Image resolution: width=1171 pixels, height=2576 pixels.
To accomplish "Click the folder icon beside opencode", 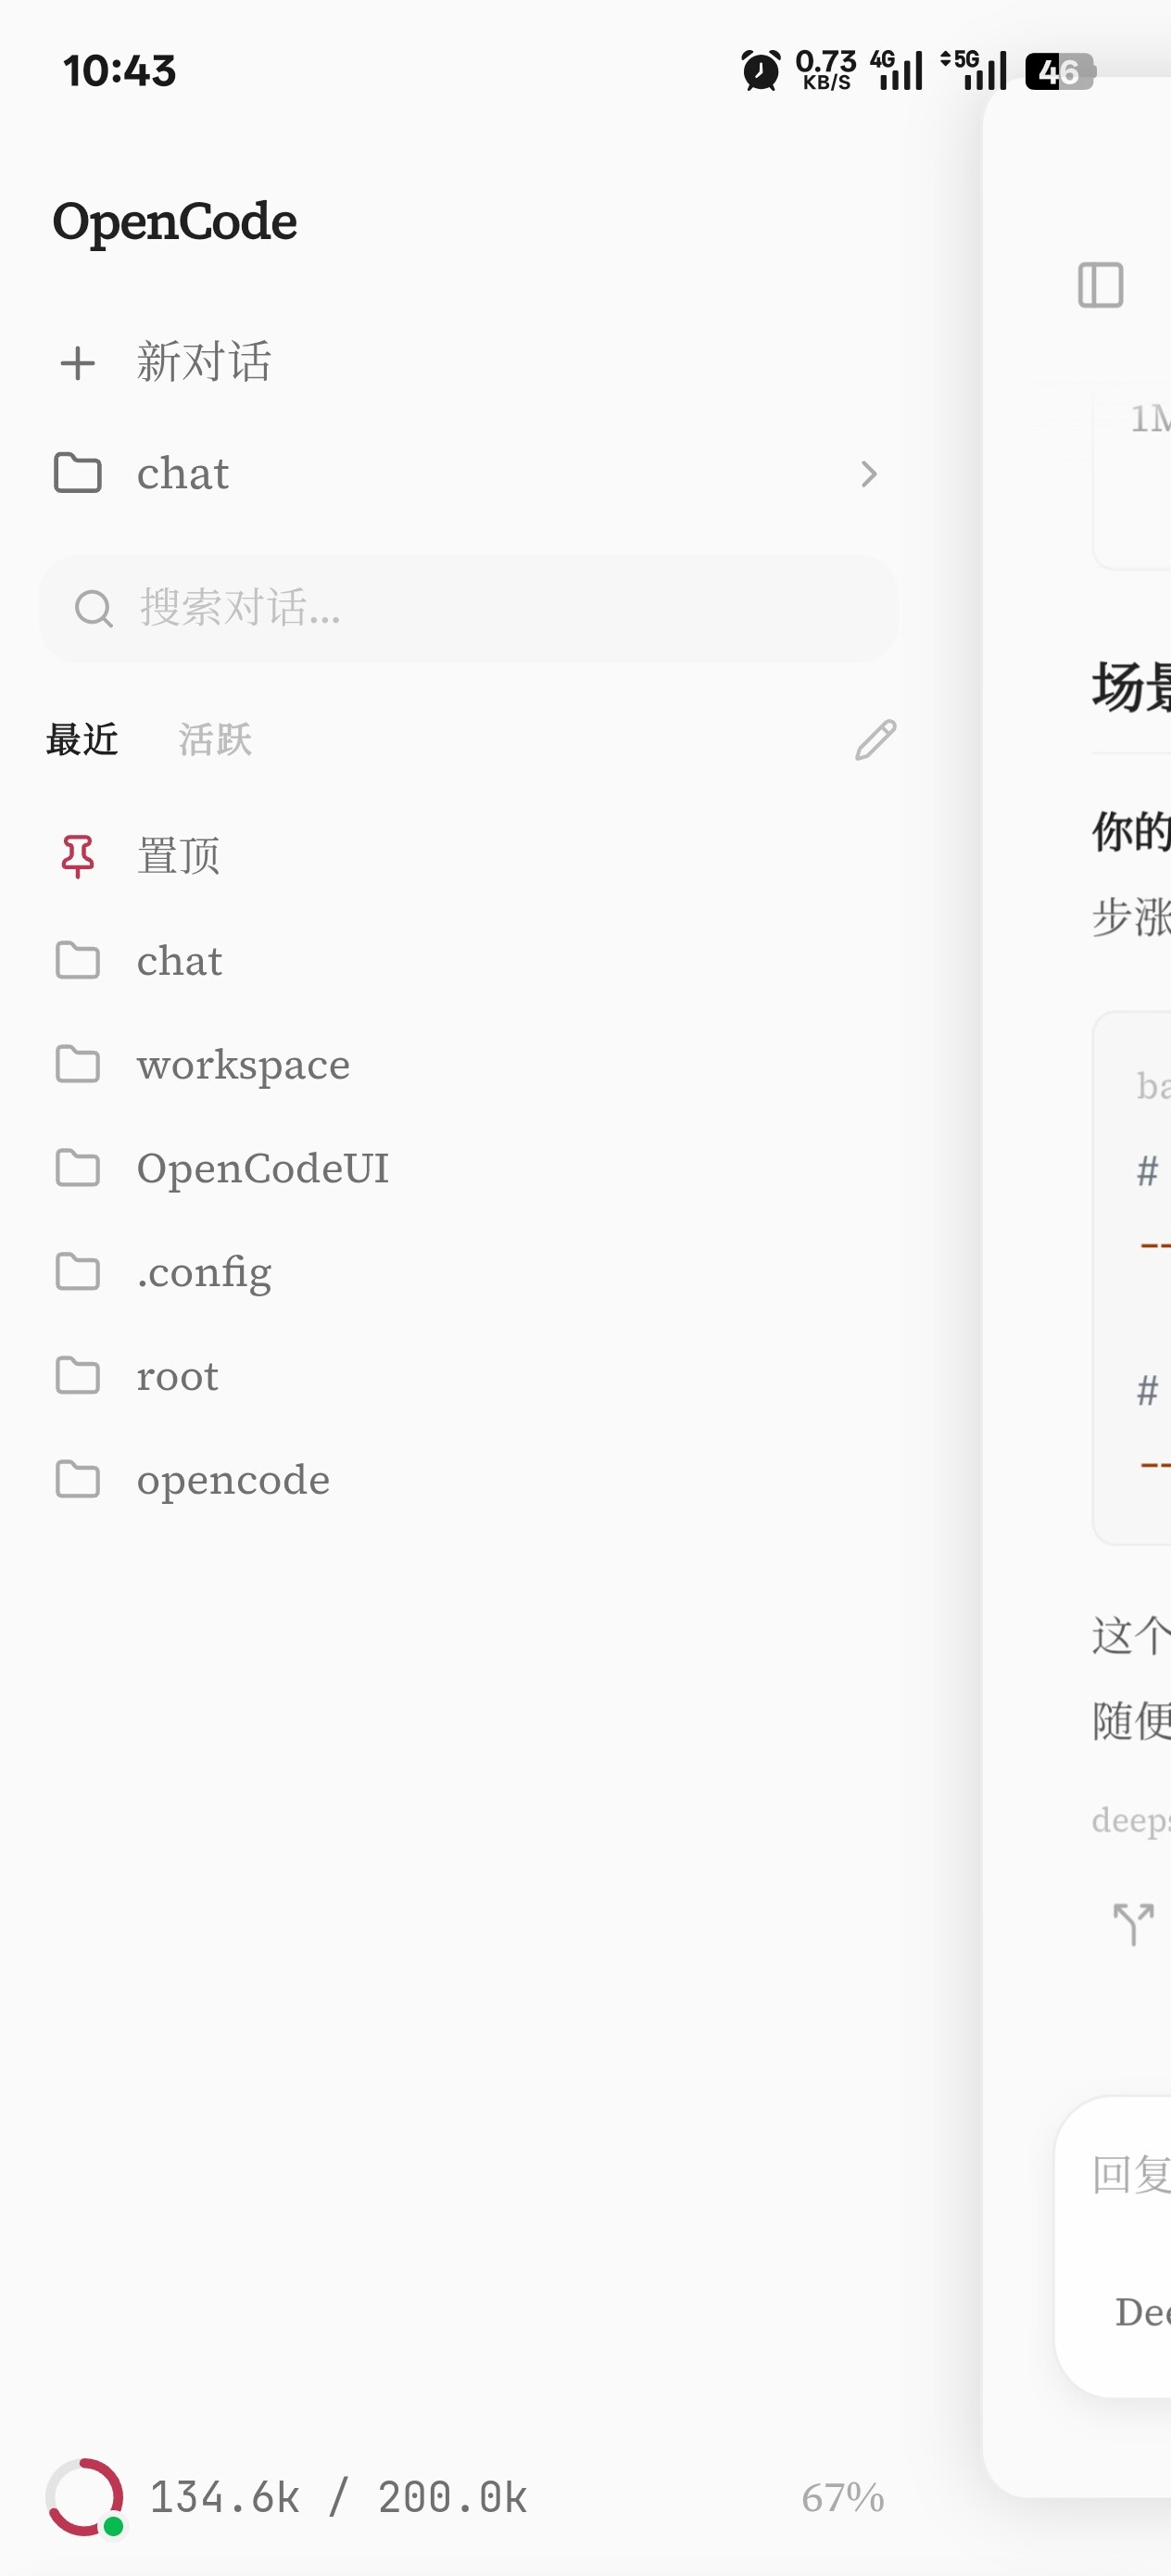I will (x=77, y=1480).
